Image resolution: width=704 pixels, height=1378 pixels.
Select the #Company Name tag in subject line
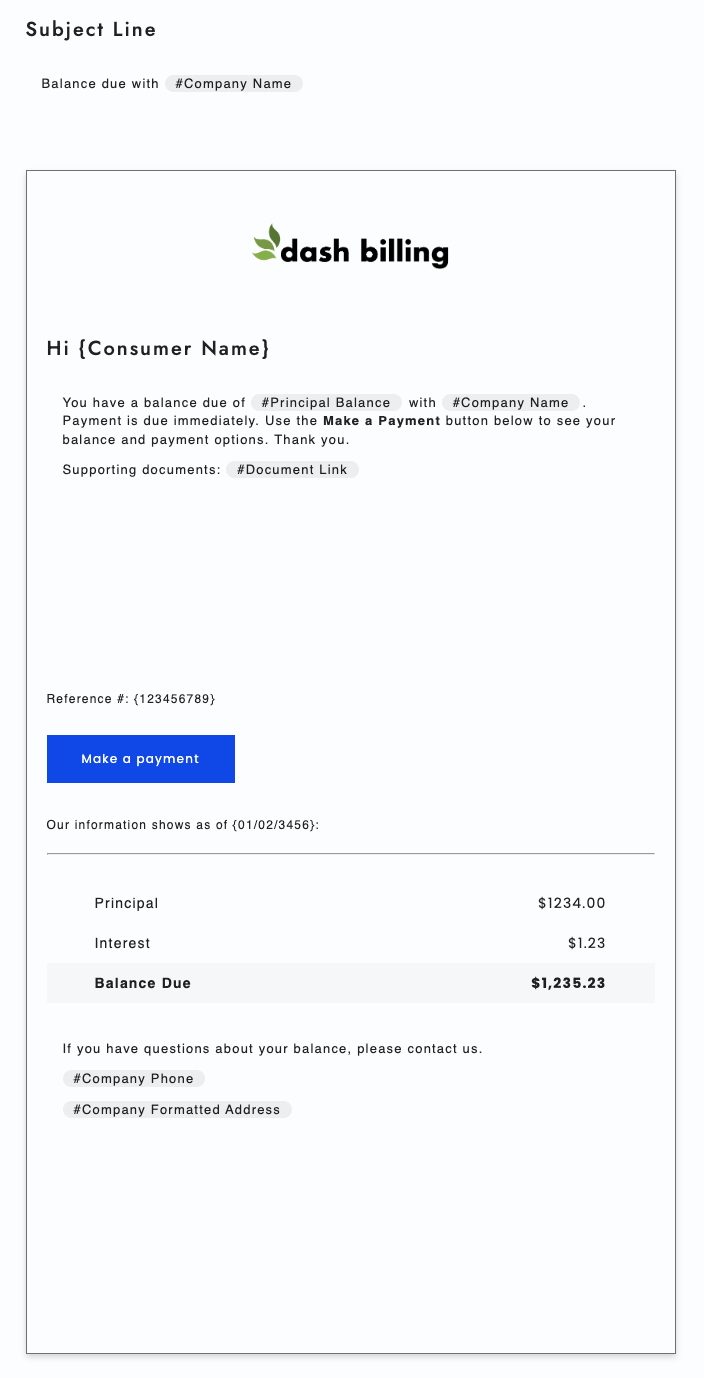233,84
